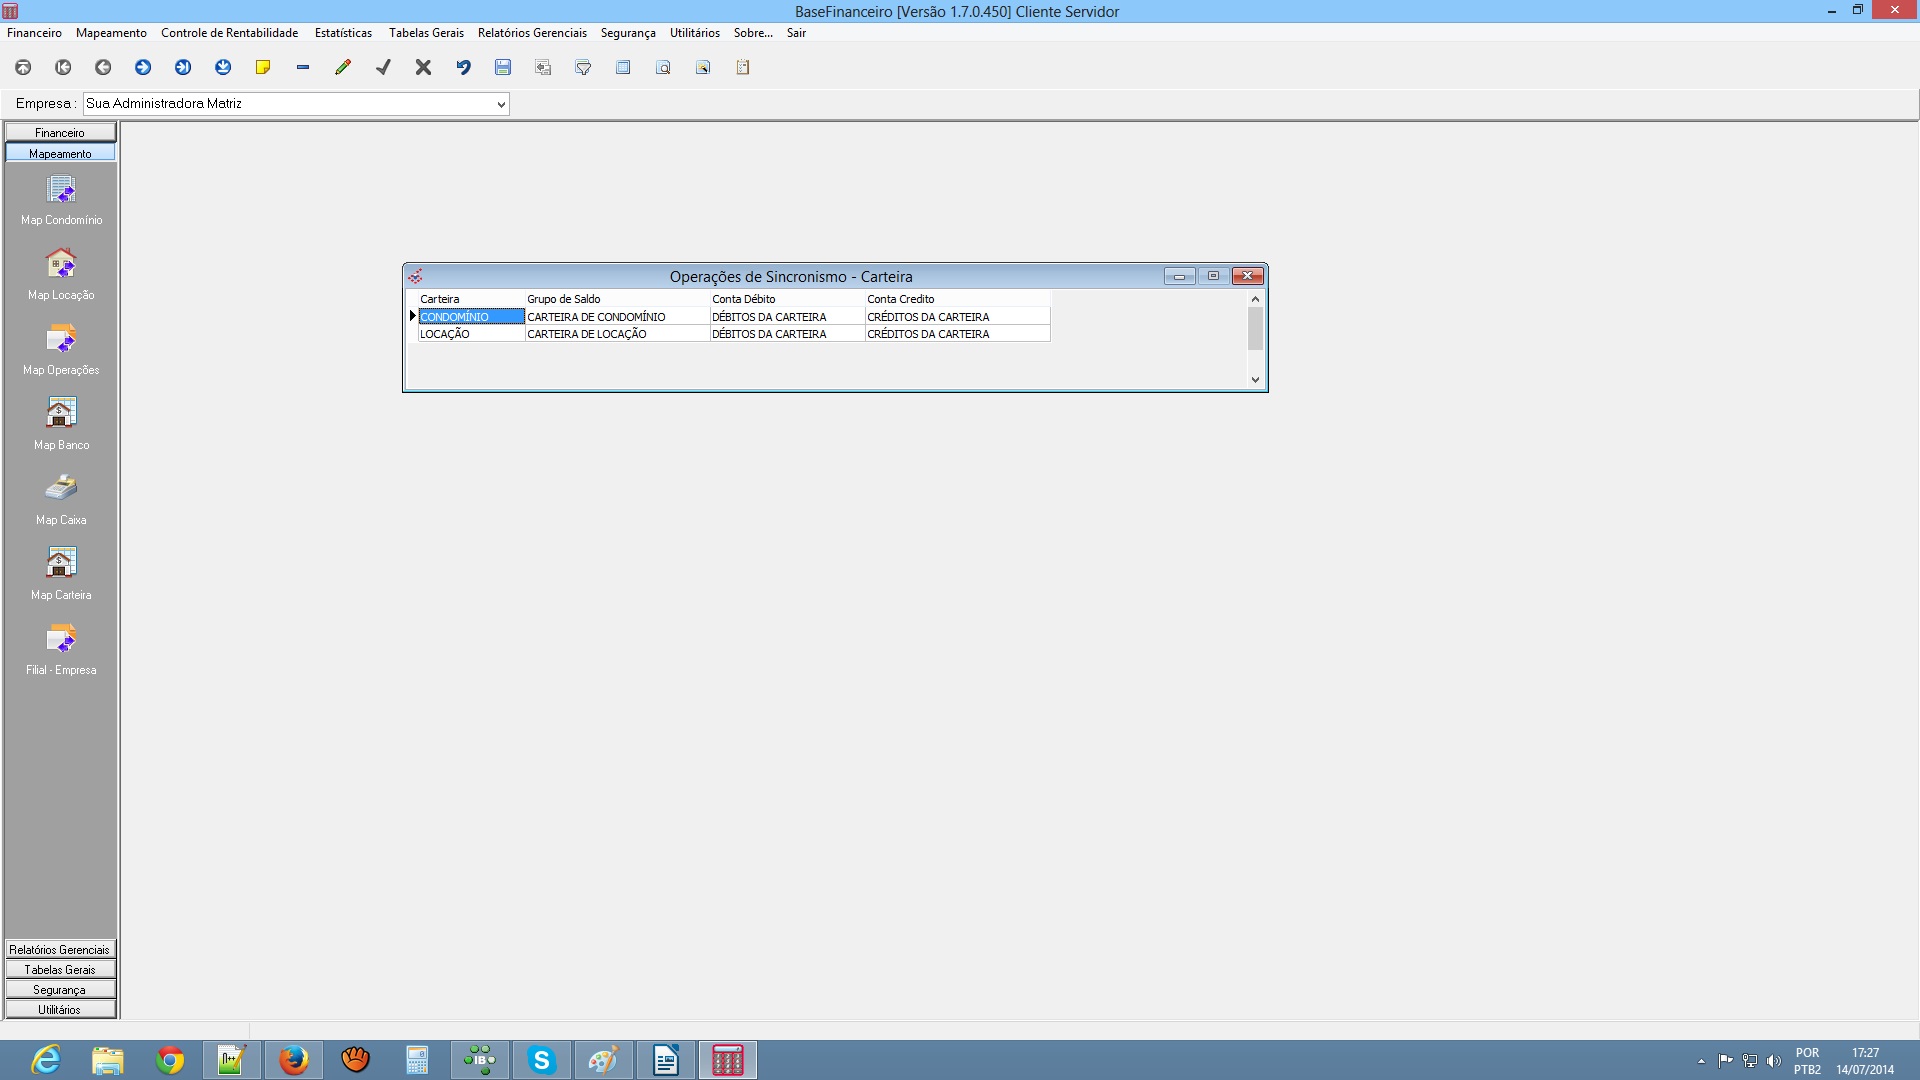Click the checkmark confirm icon in toolbar
The height and width of the screenshot is (1080, 1920).
(383, 67)
